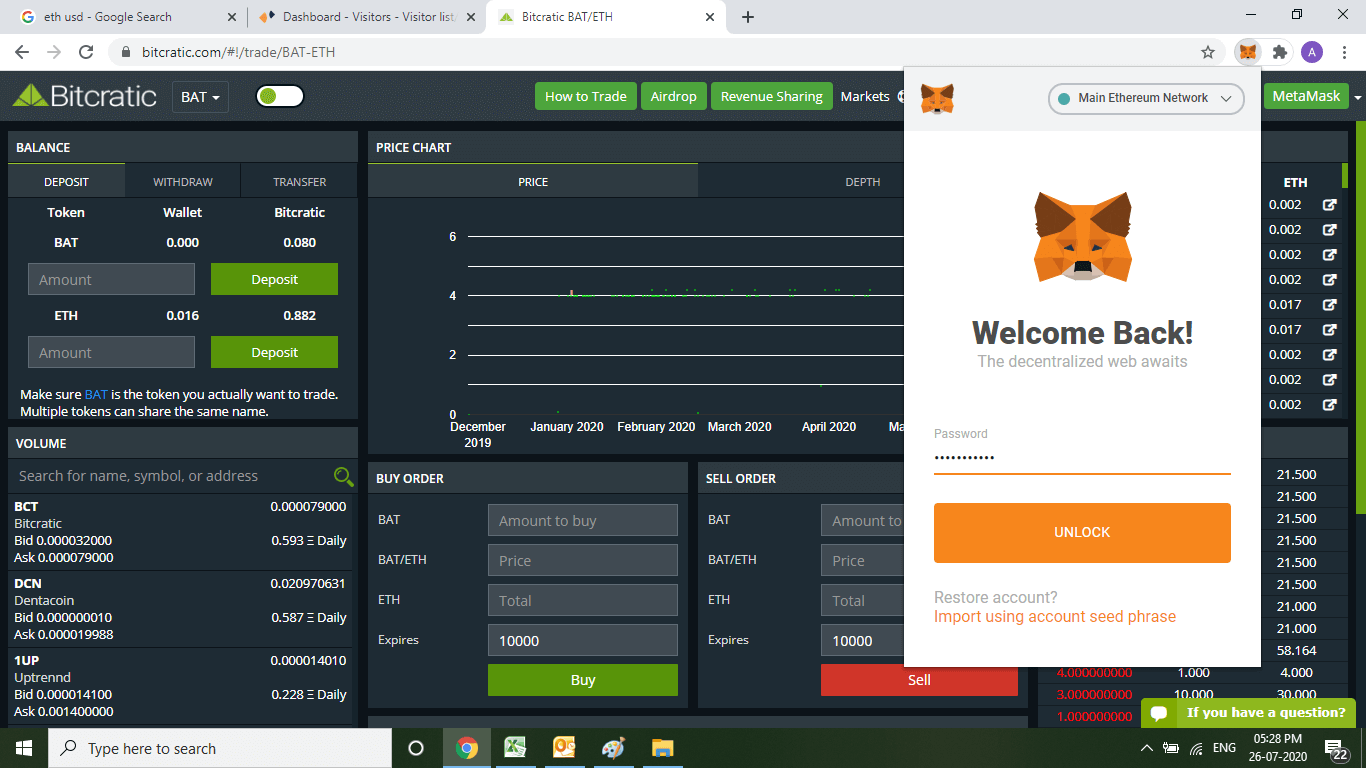This screenshot has height=768, width=1366.
Task: Show the DEPTH chart tab
Action: pos(862,182)
